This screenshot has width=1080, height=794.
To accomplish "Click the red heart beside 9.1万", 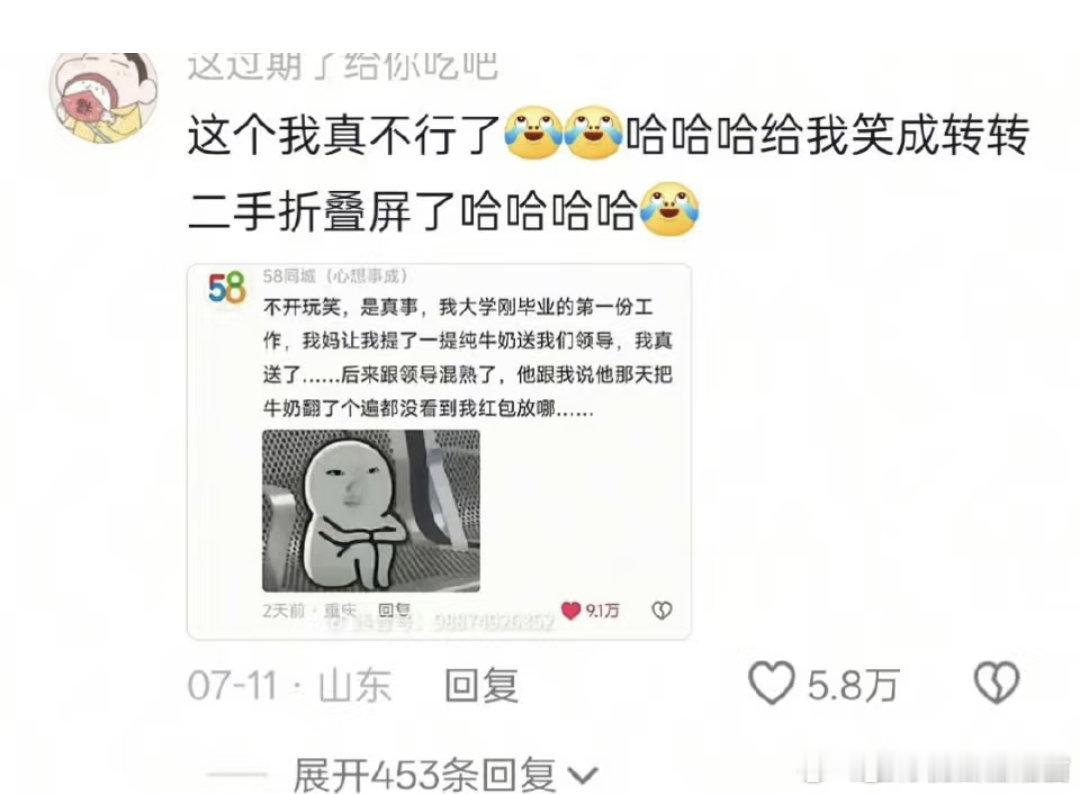I will [x=571, y=610].
